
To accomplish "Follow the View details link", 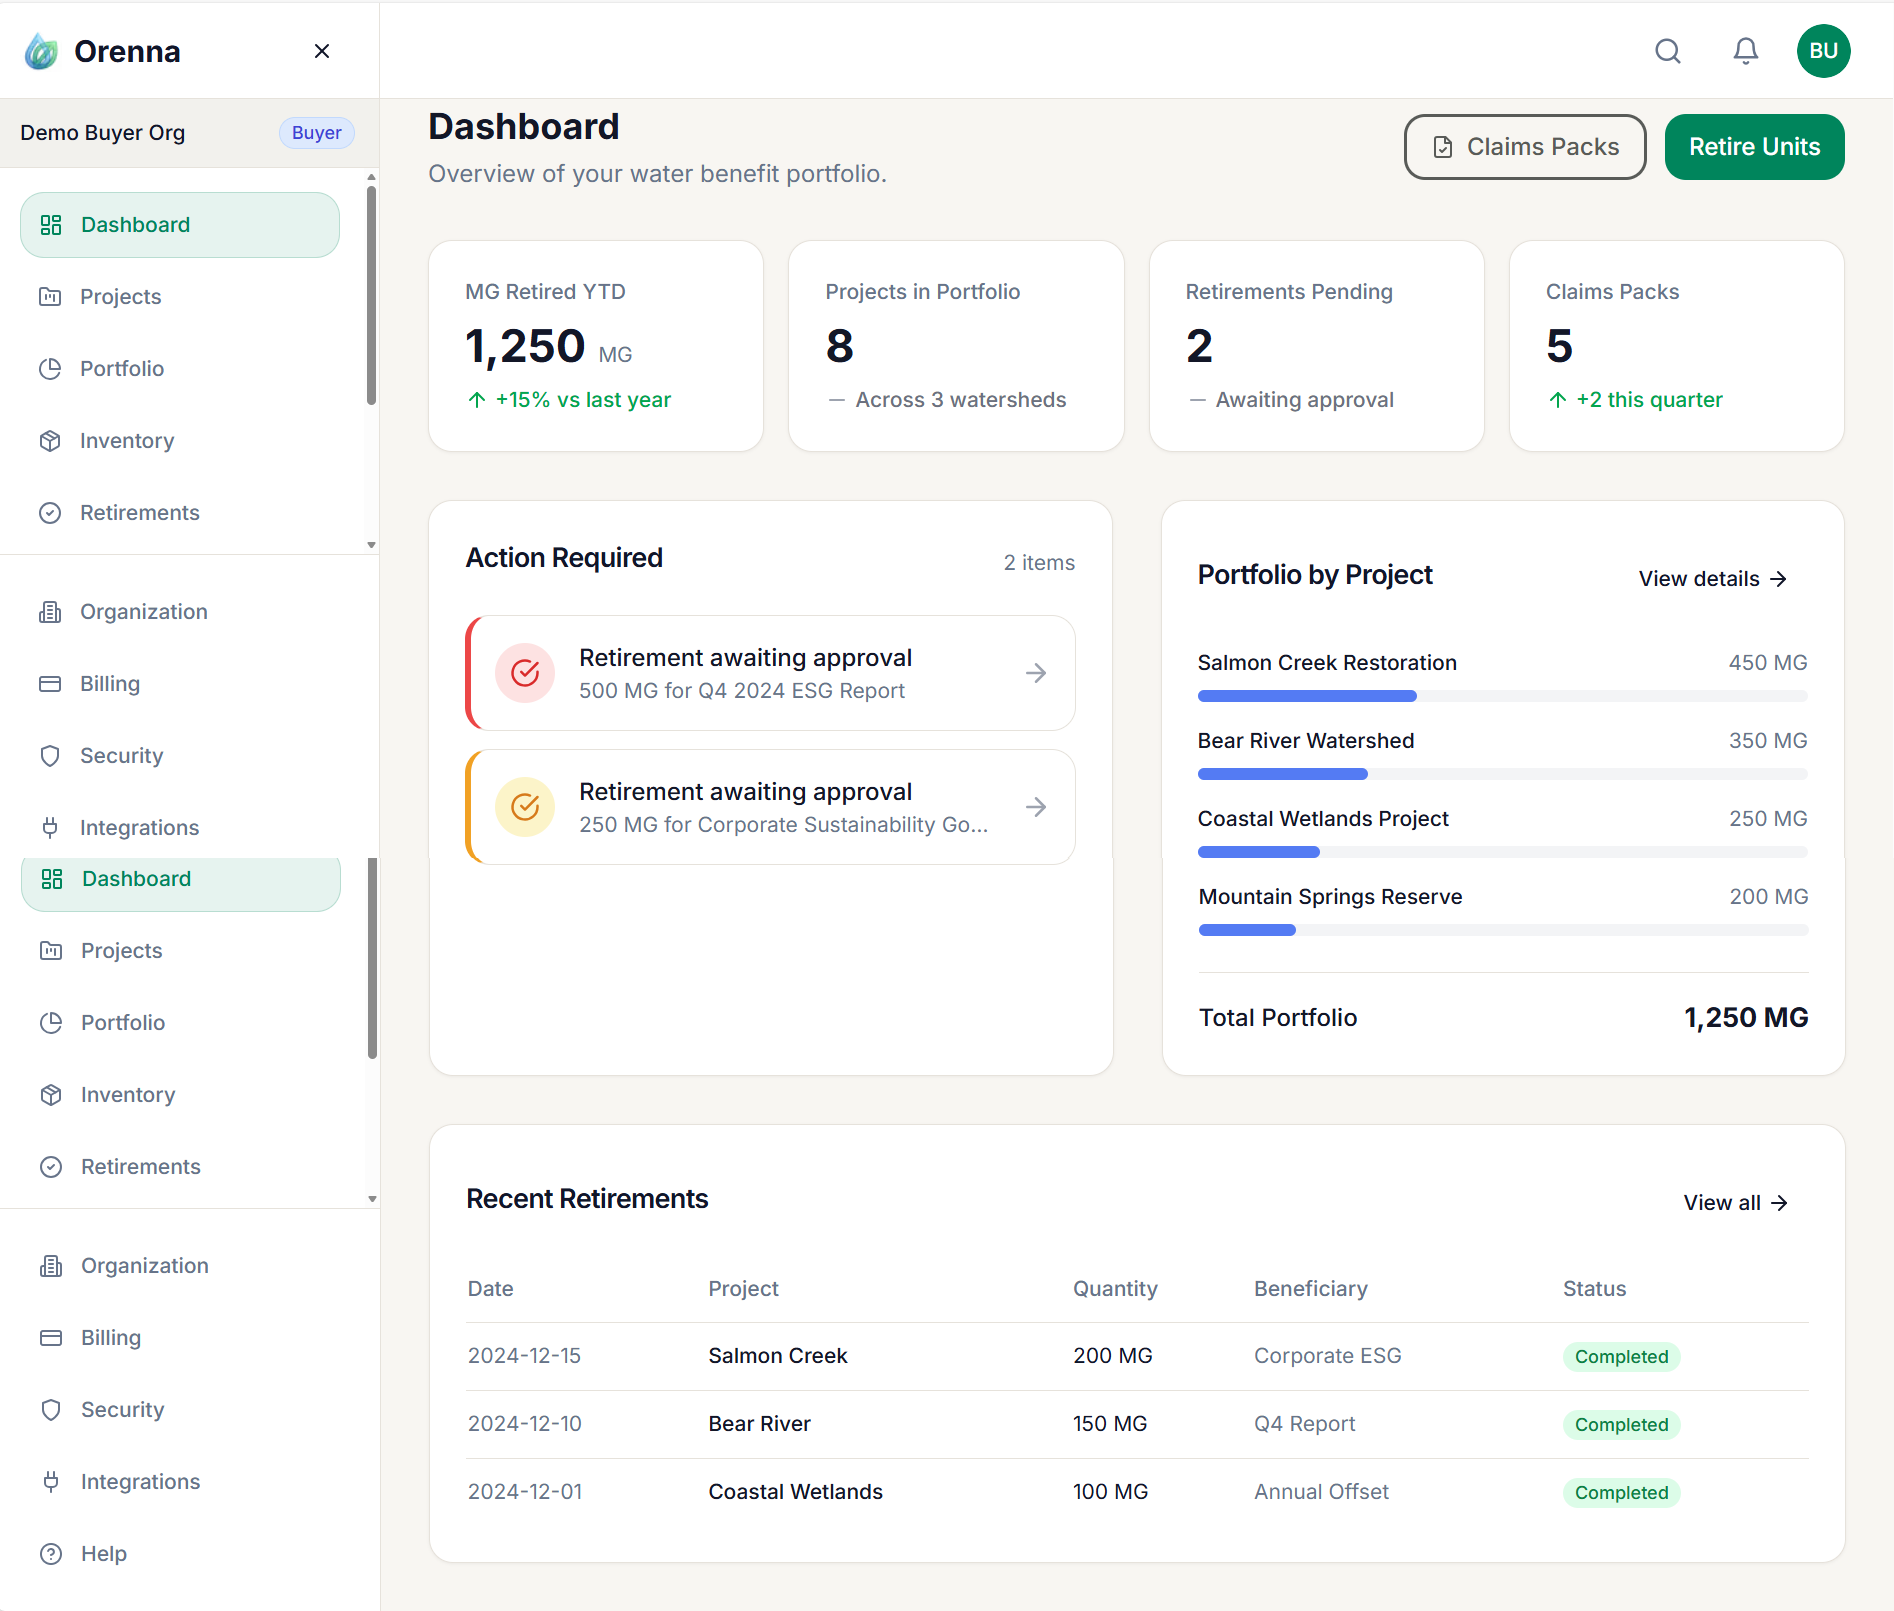I will point(1712,579).
